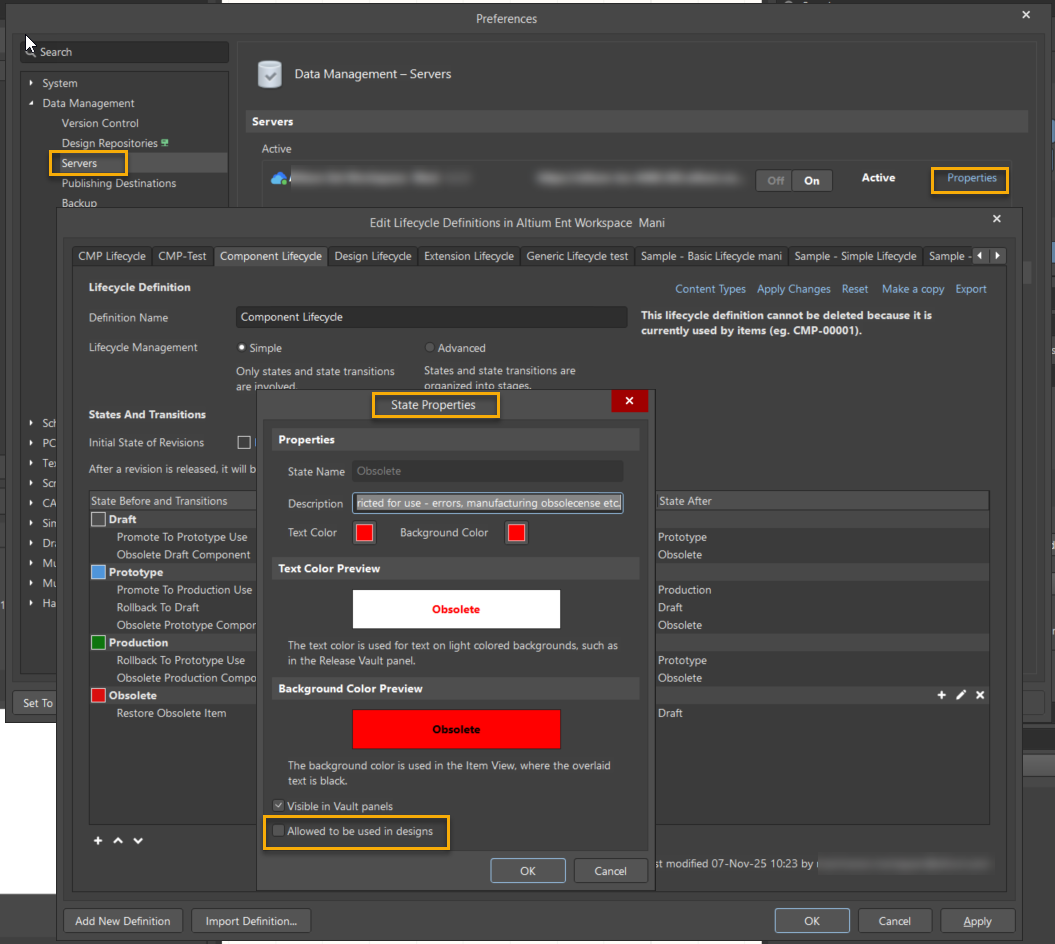Open the Text Color swatch picker

click(364, 533)
